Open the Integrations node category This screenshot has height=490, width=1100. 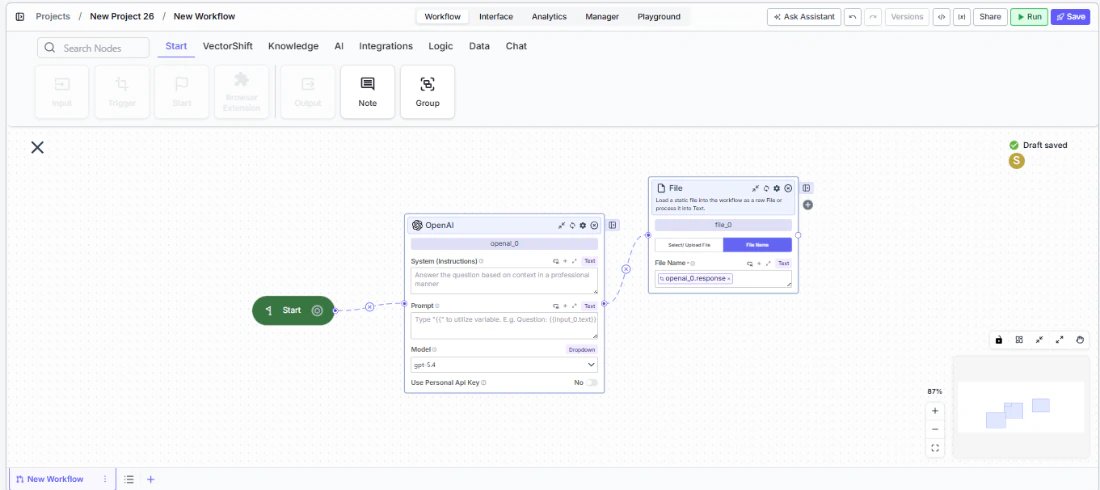[x=386, y=46]
